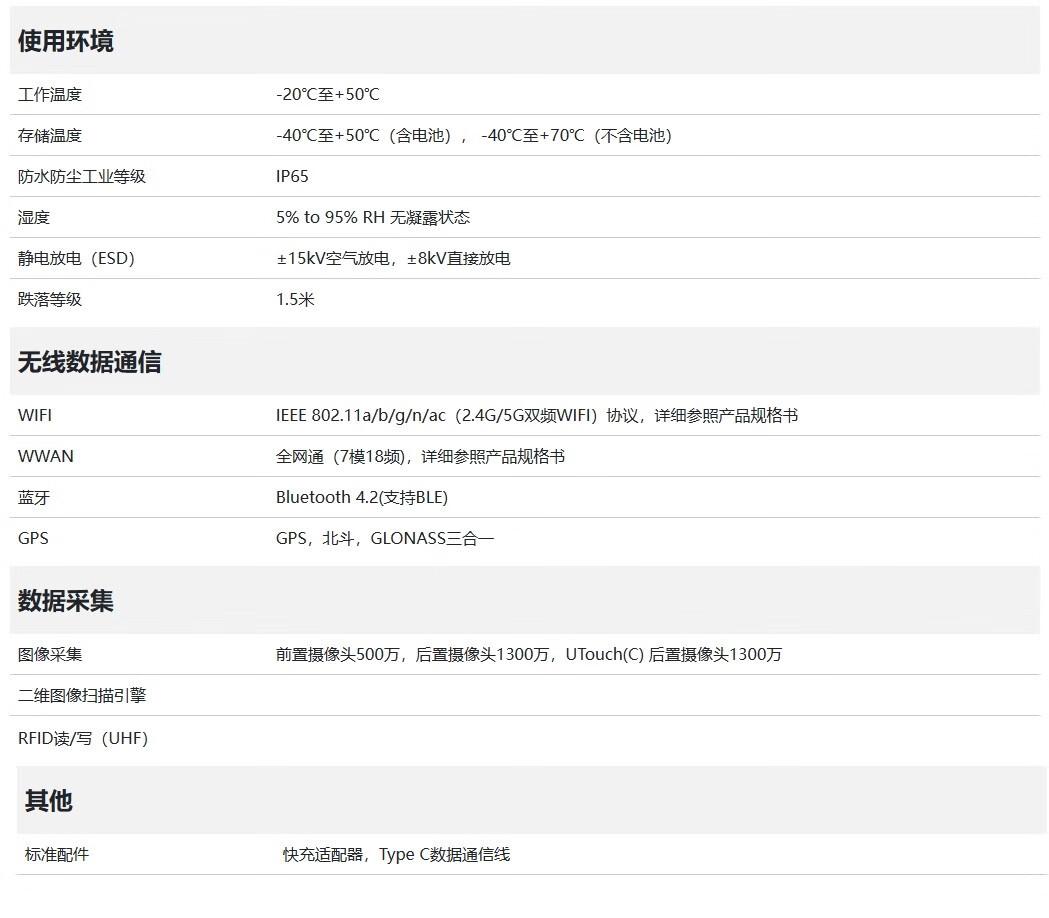This screenshot has width=1049, height=918.
Task: Select the WIFI row label
Action: [x=35, y=416]
